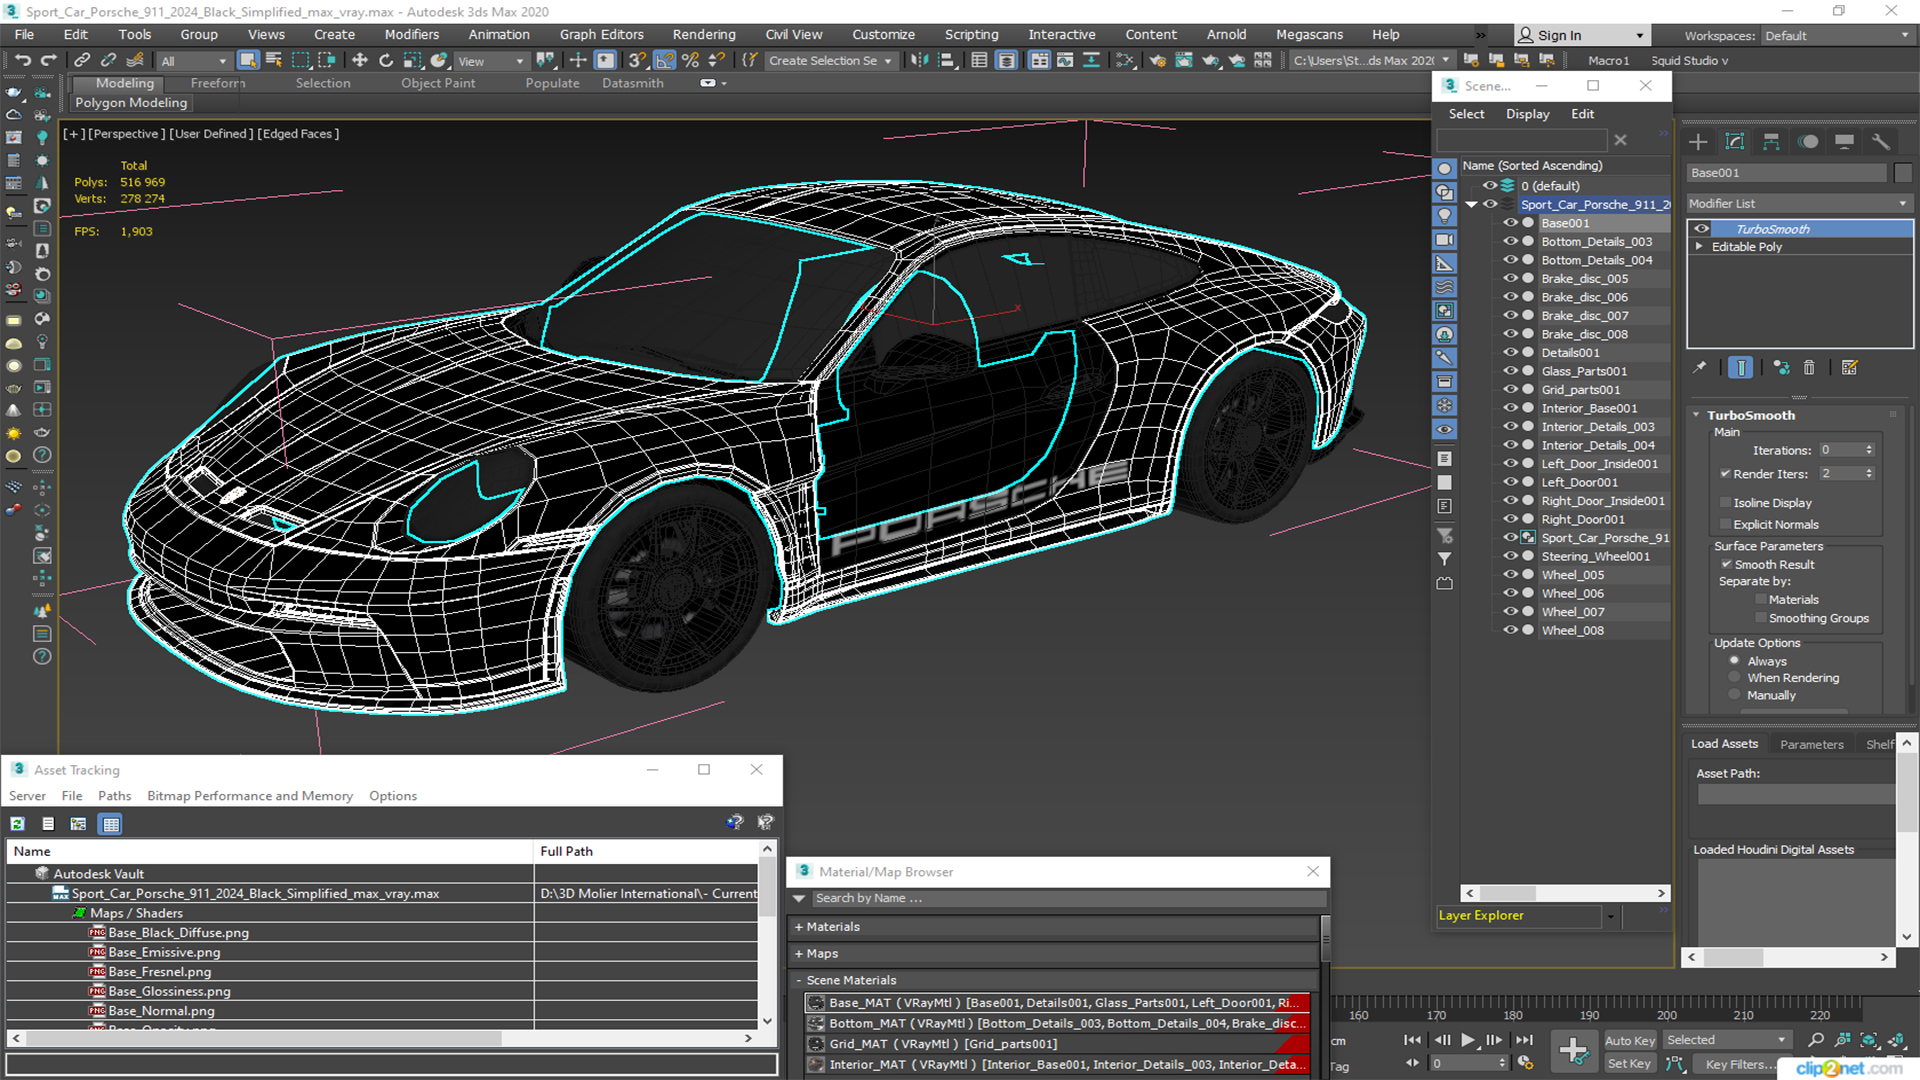
Task: Toggle Render Iters checkbox
Action: pos(1725,474)
